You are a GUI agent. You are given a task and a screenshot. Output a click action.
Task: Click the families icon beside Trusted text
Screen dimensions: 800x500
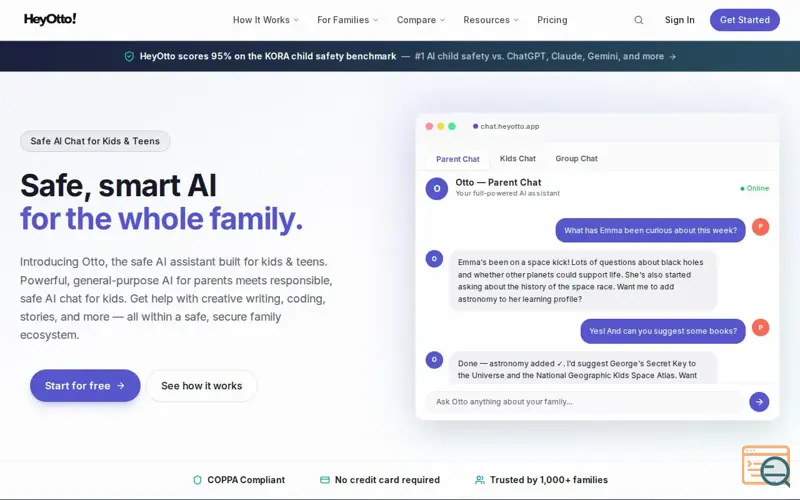480,480
